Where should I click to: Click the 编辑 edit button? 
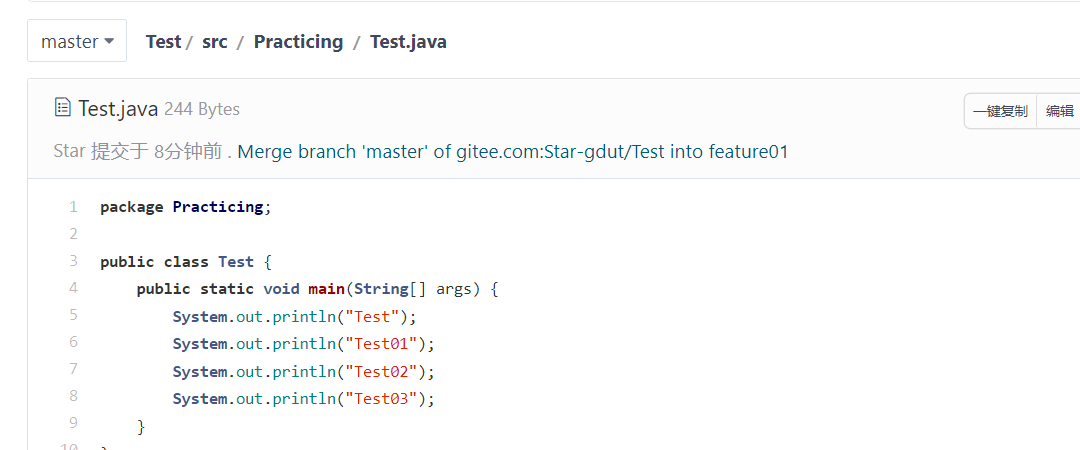1059,111
